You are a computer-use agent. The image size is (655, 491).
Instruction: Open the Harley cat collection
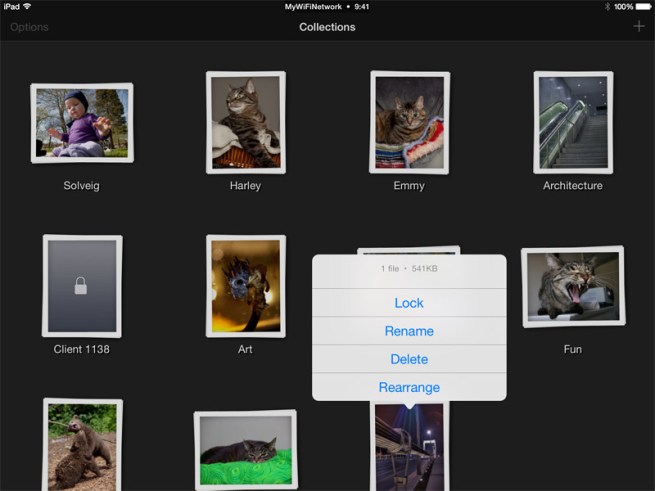245,122
